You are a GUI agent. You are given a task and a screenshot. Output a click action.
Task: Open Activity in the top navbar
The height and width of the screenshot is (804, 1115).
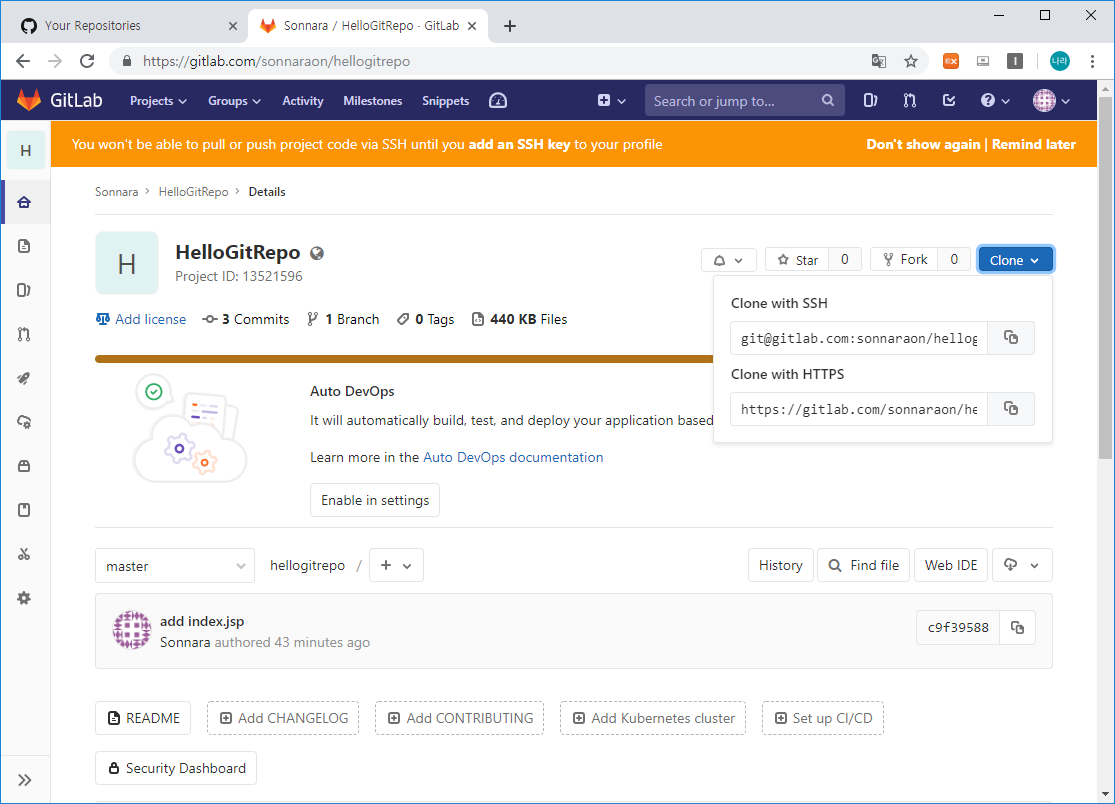click(x=303, y=101)
